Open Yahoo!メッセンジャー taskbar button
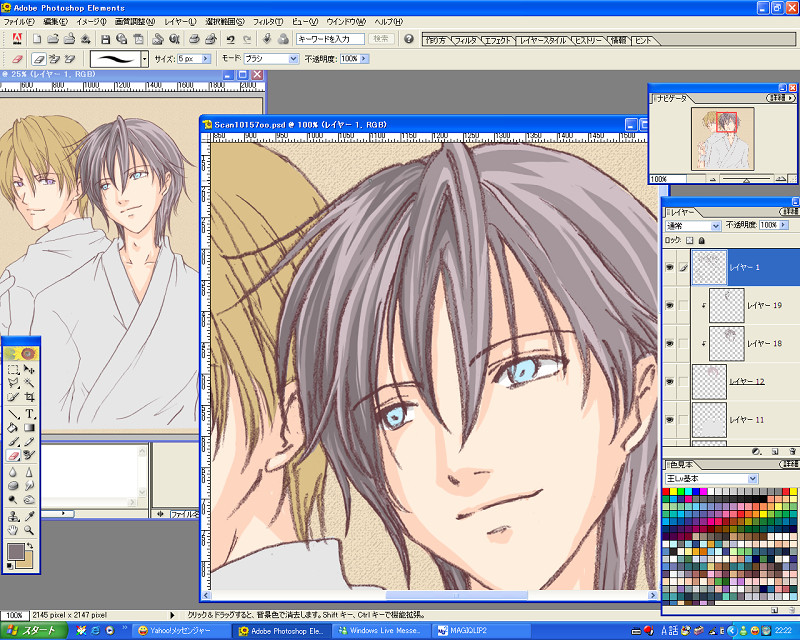Image resolution: width=800 pixels, height=640 pixels. tap(179, 631)
